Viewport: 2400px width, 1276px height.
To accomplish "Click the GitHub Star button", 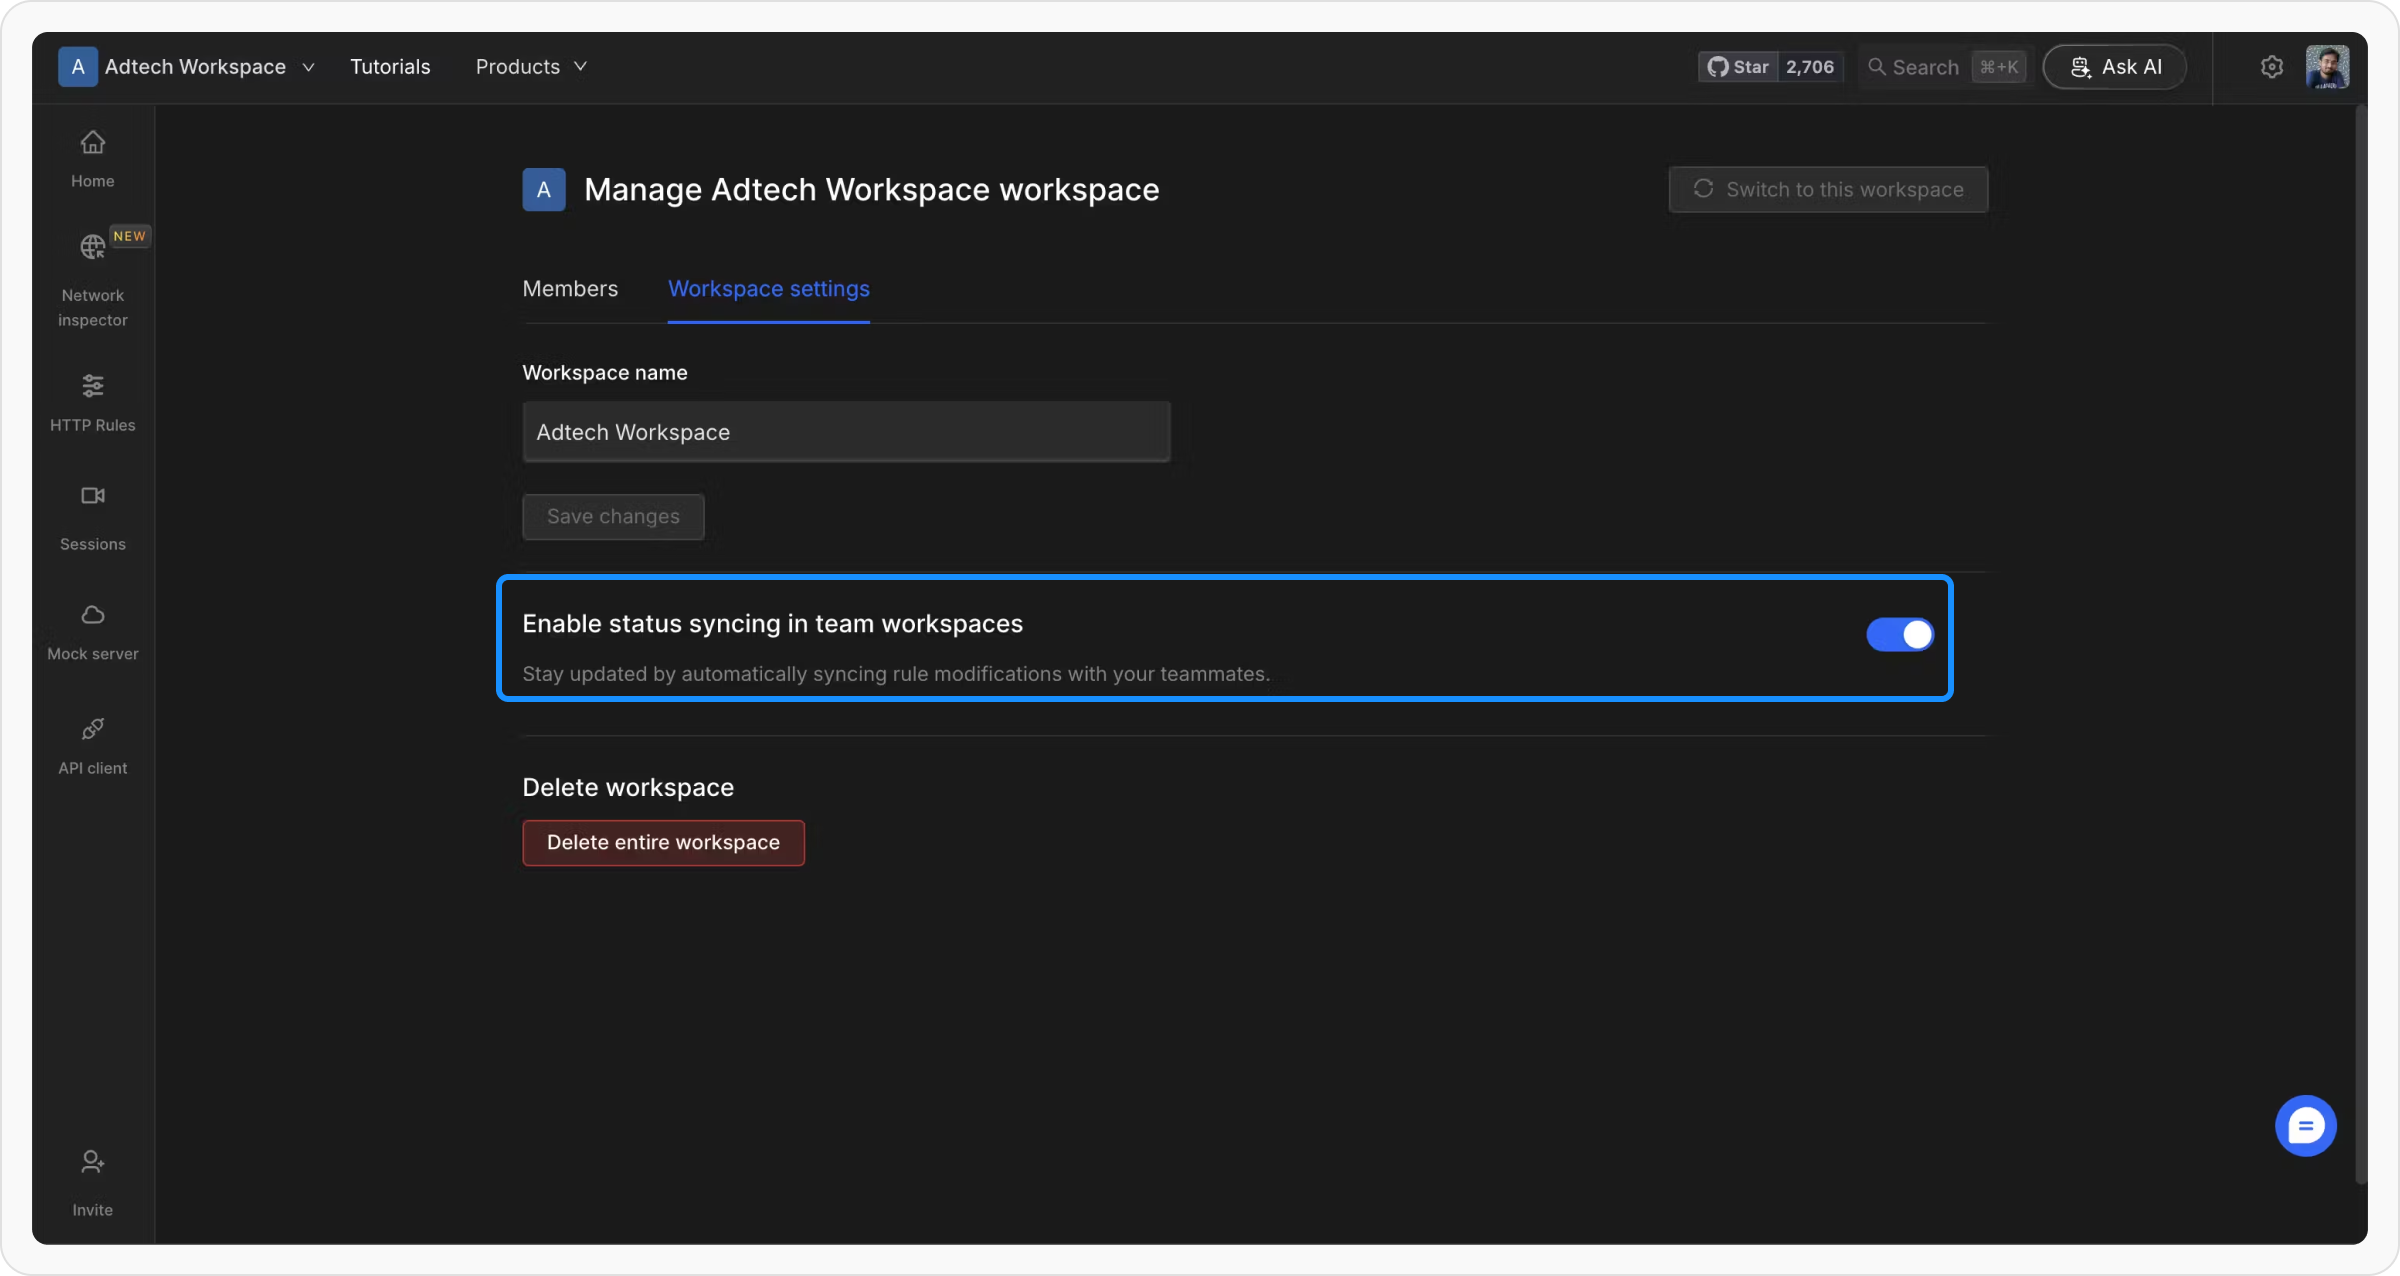I will pos(1738,67).
